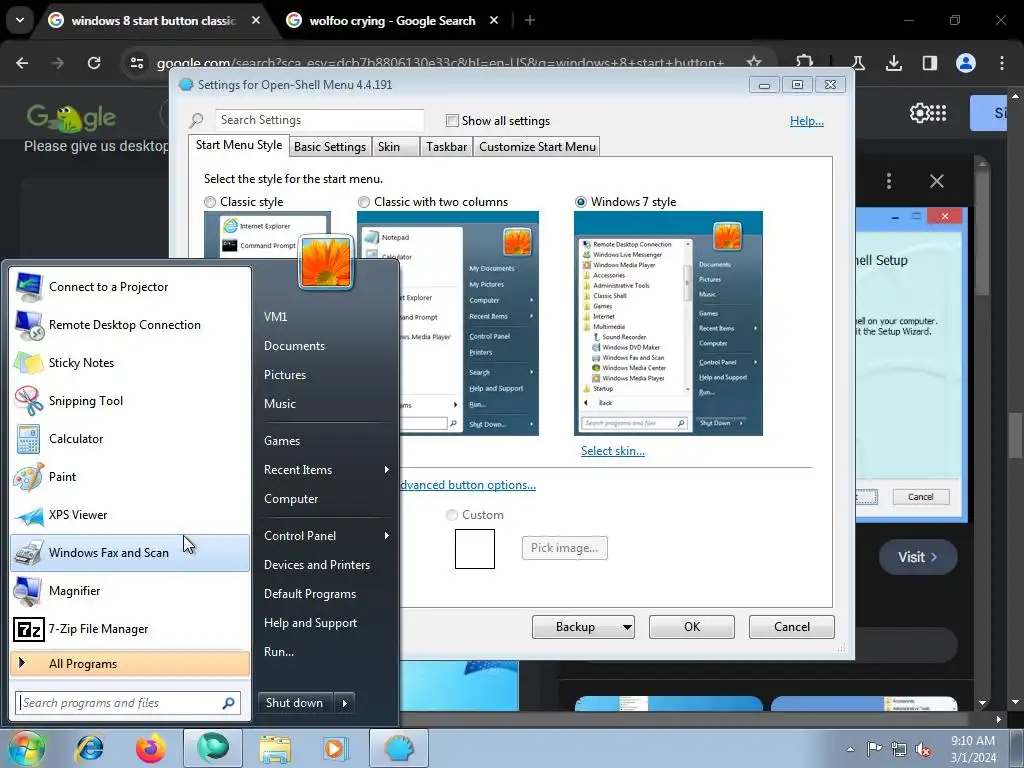Enable Show all settings checkbox
This screenshot has height=768, width=1024.
(x=452, y=121)
